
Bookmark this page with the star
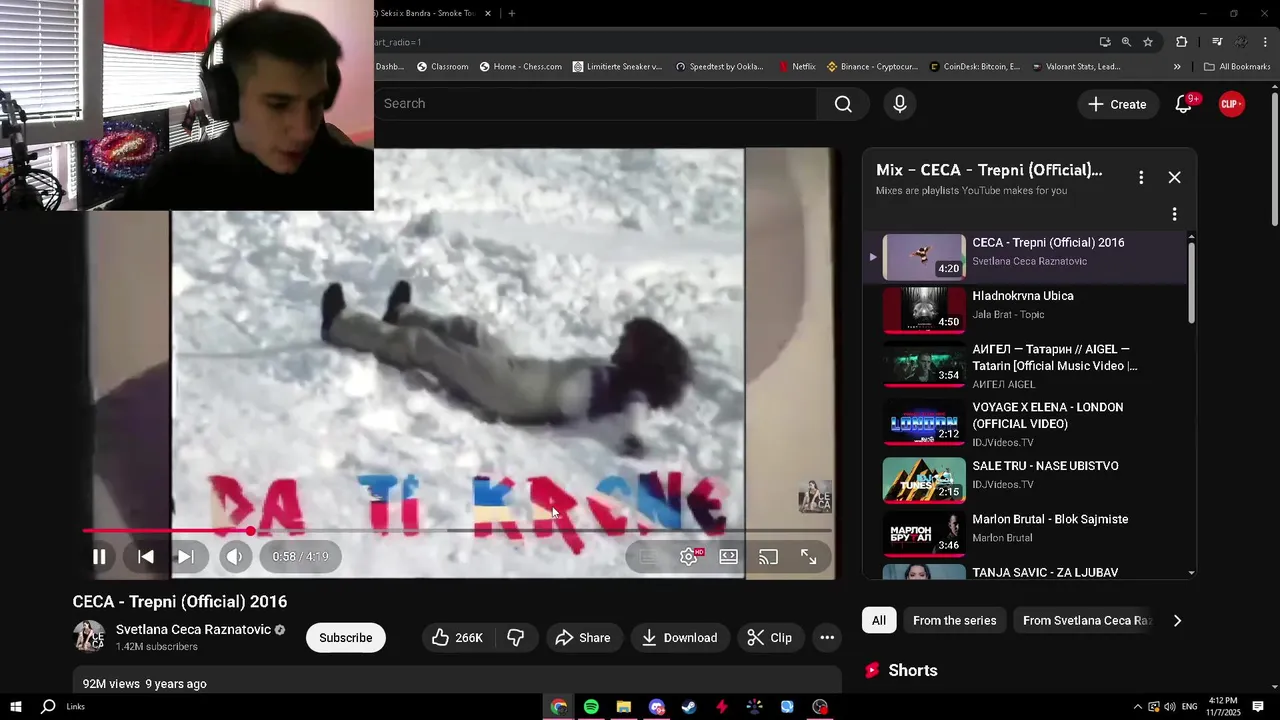pos(1148,42)
